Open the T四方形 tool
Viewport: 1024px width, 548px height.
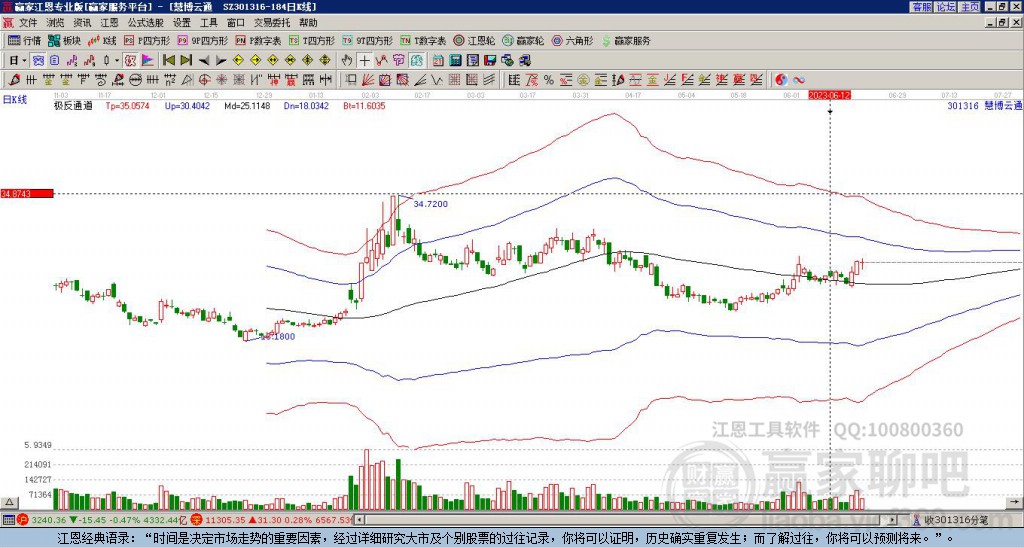tap(312, 40)
